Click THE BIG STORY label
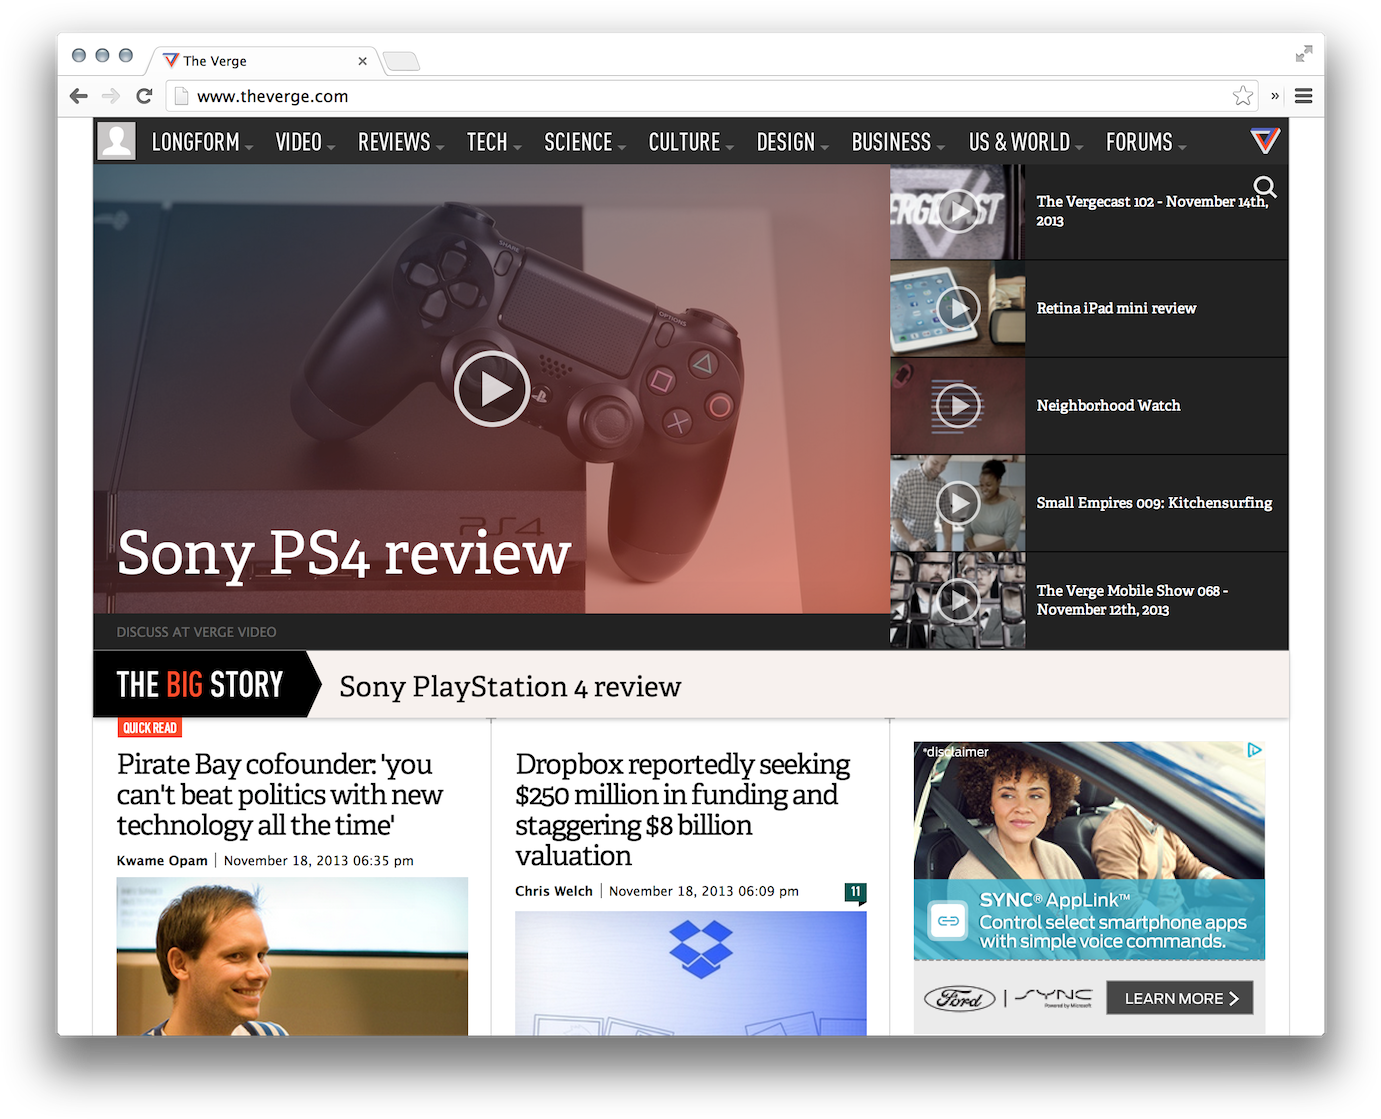Viewport: 1381px width, 1119px height. tap(200, 685)
